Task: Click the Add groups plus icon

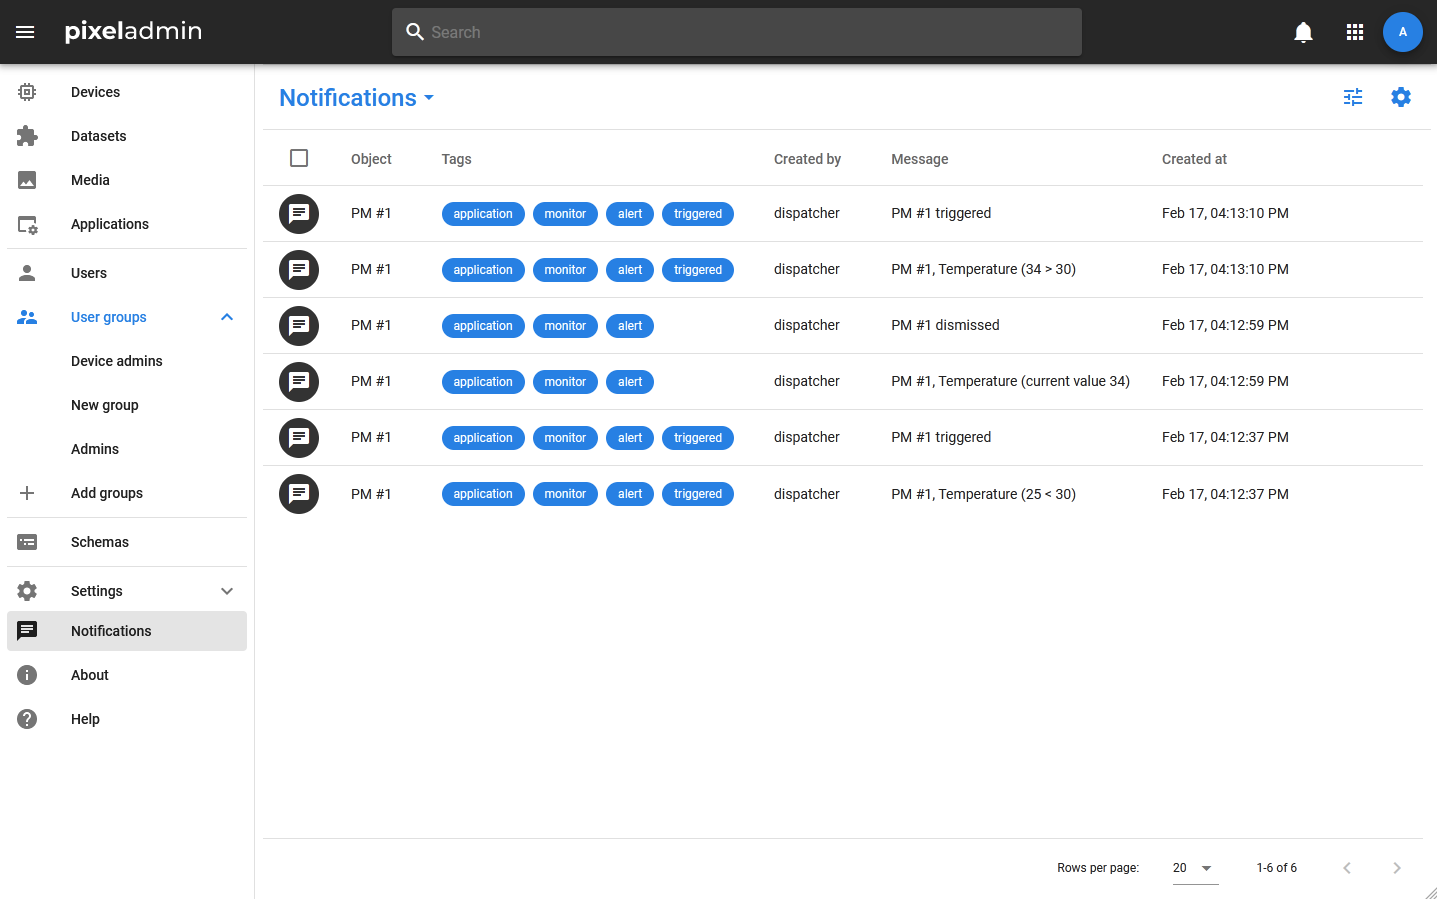Action: (27, 493)
